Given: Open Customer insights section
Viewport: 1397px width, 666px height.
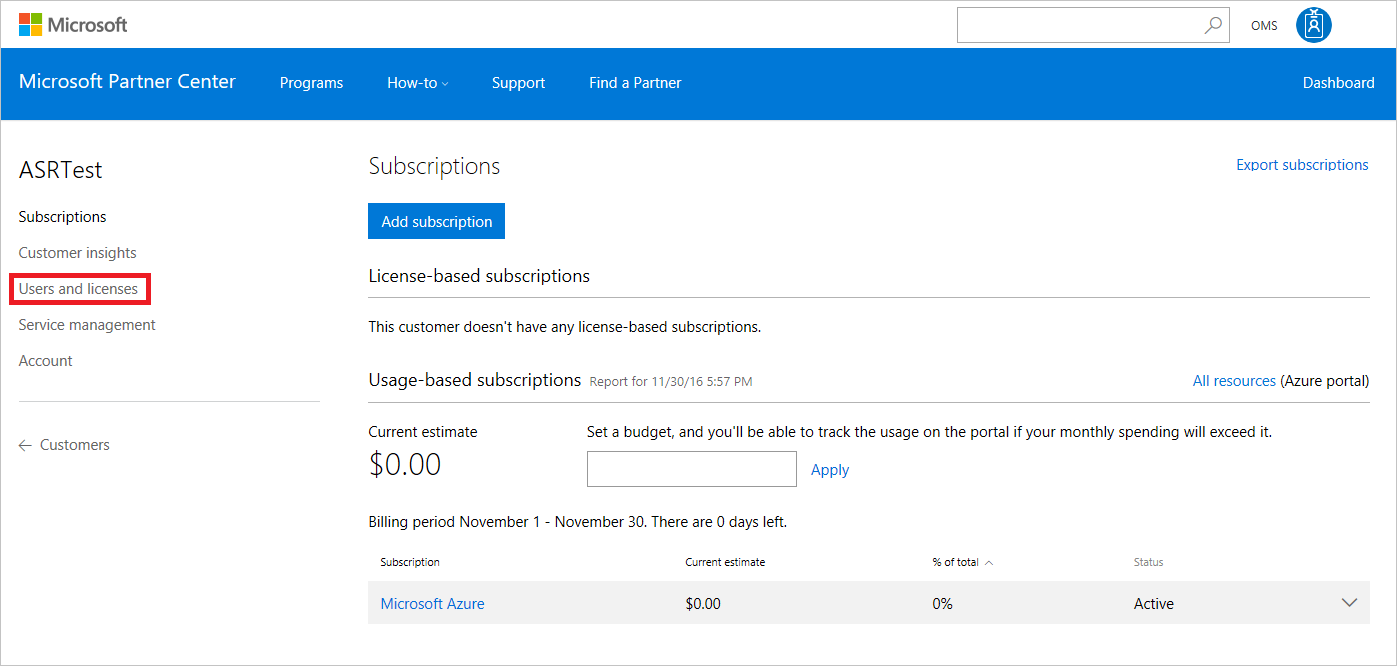Looking at the screenshot, I should [77, 252].
